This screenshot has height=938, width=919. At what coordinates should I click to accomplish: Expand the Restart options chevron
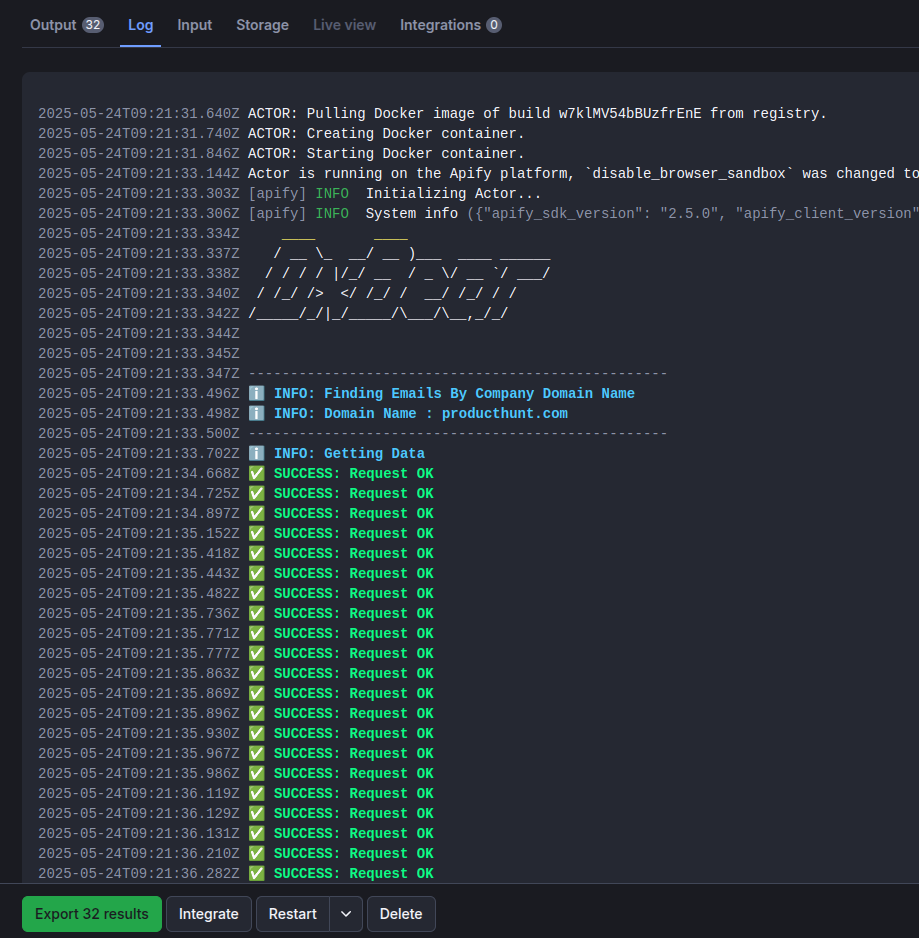tap(346, 913)
